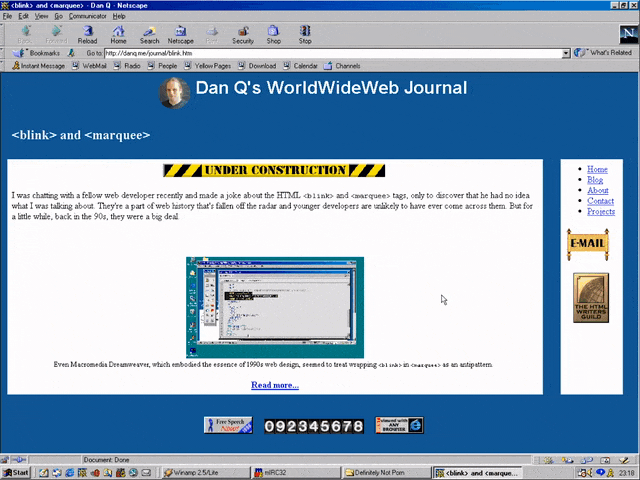Viewport: 640px width, 480px height.
Task: Click inside the Go to URL field
Action: 330,53
